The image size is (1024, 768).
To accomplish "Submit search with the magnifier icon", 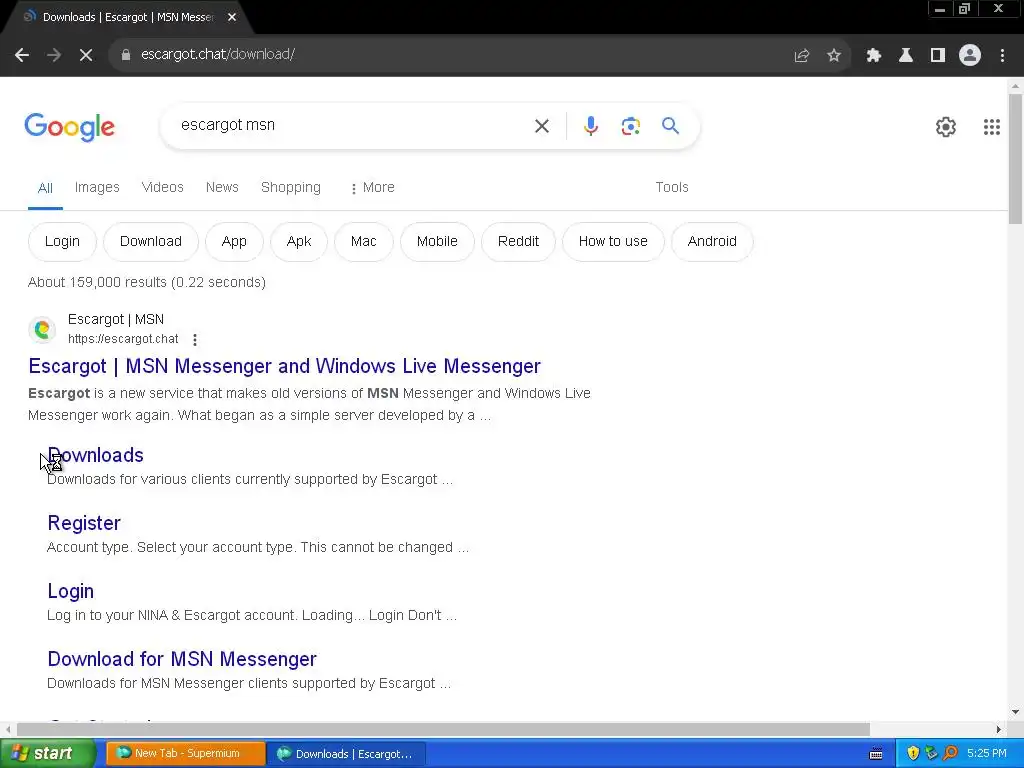I will point(670,125).
